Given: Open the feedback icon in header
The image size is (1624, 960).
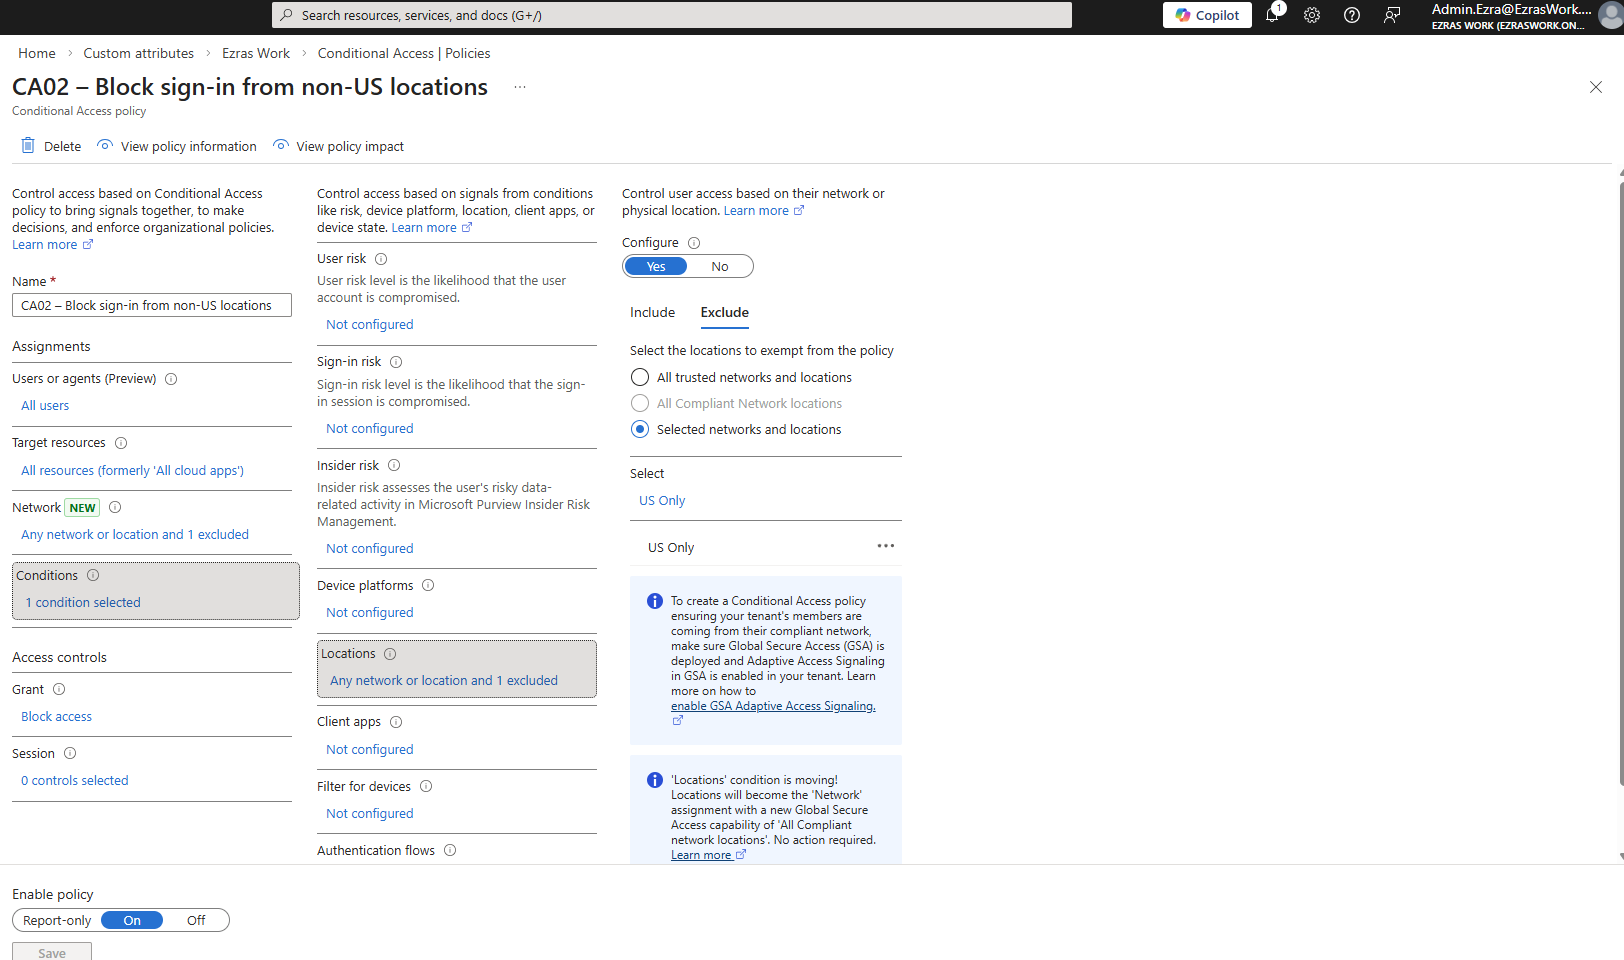Looking at the screenshot, I should pos(1392,15).
